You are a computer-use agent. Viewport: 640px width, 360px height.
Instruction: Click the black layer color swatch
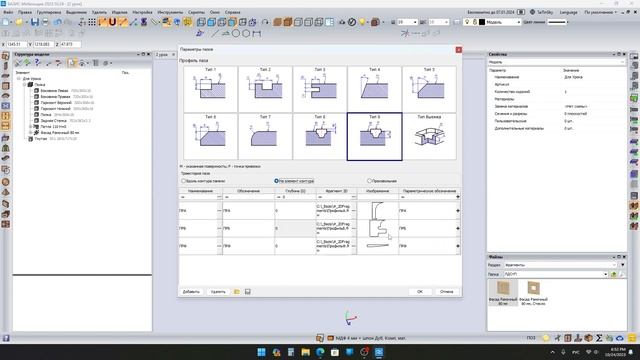(482, 22)
